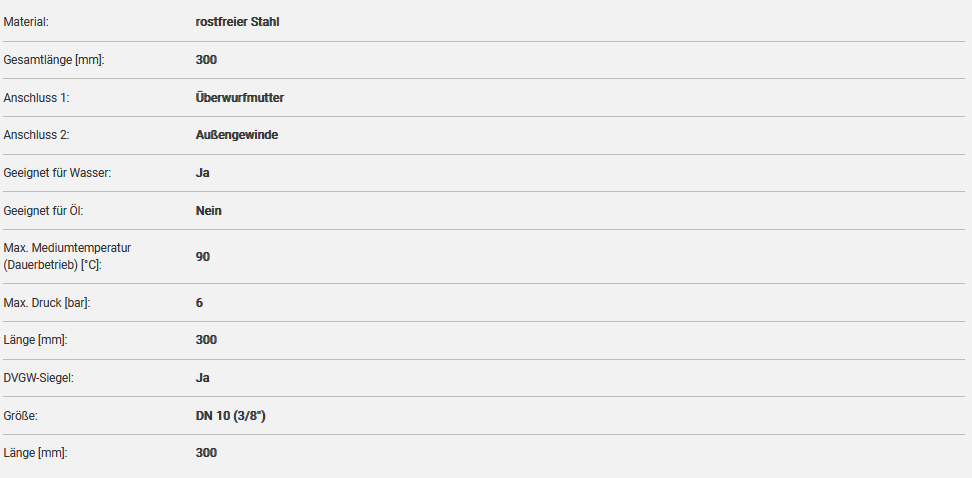Select the Nein value for Öl

209,211
